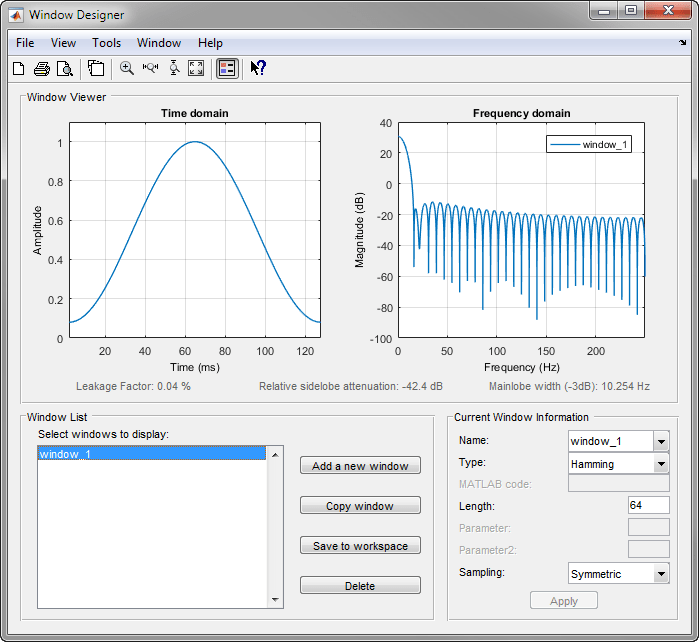Click the Full View Analysis toolbar icon
The image size is (699, 642).
(x=96, y=69)
